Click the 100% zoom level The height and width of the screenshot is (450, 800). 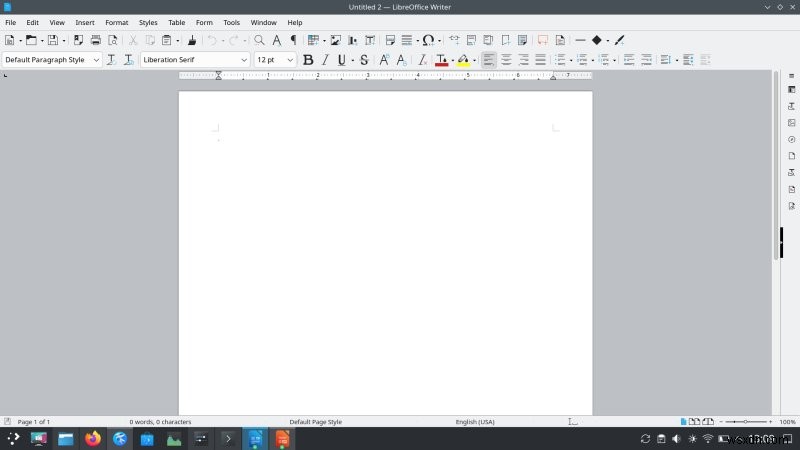787,422
